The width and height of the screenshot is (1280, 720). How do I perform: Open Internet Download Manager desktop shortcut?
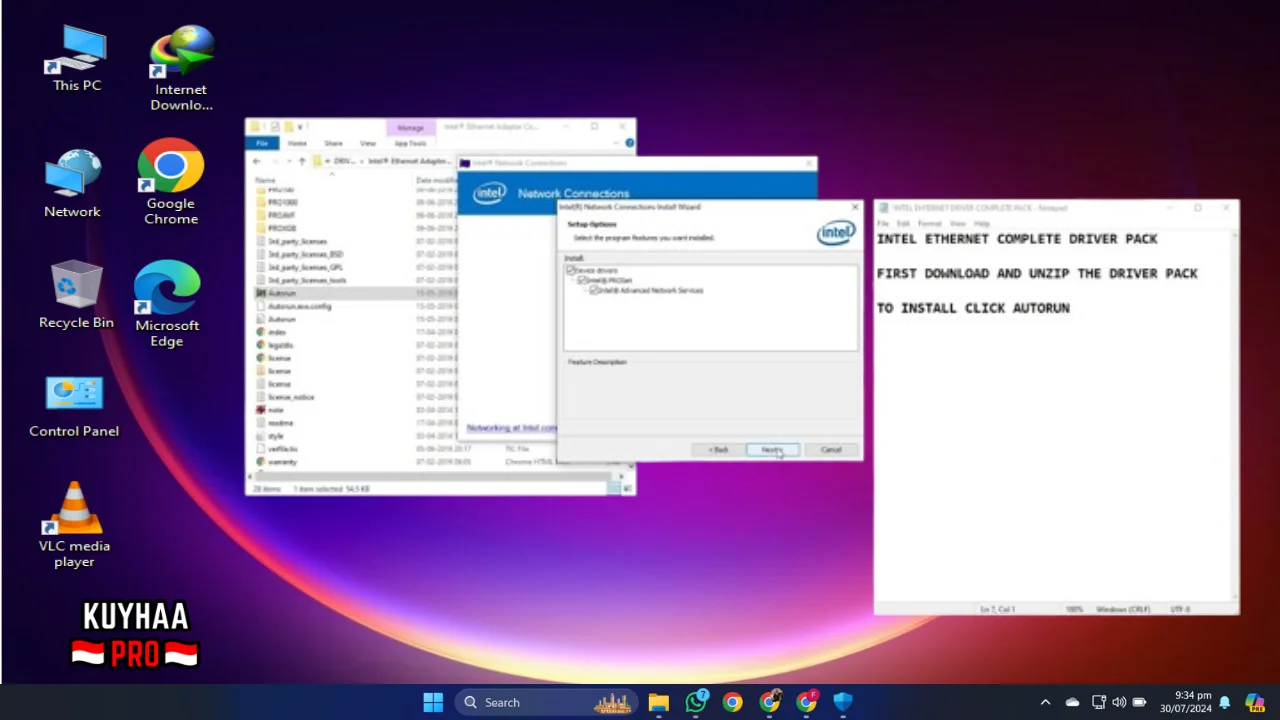181,68
